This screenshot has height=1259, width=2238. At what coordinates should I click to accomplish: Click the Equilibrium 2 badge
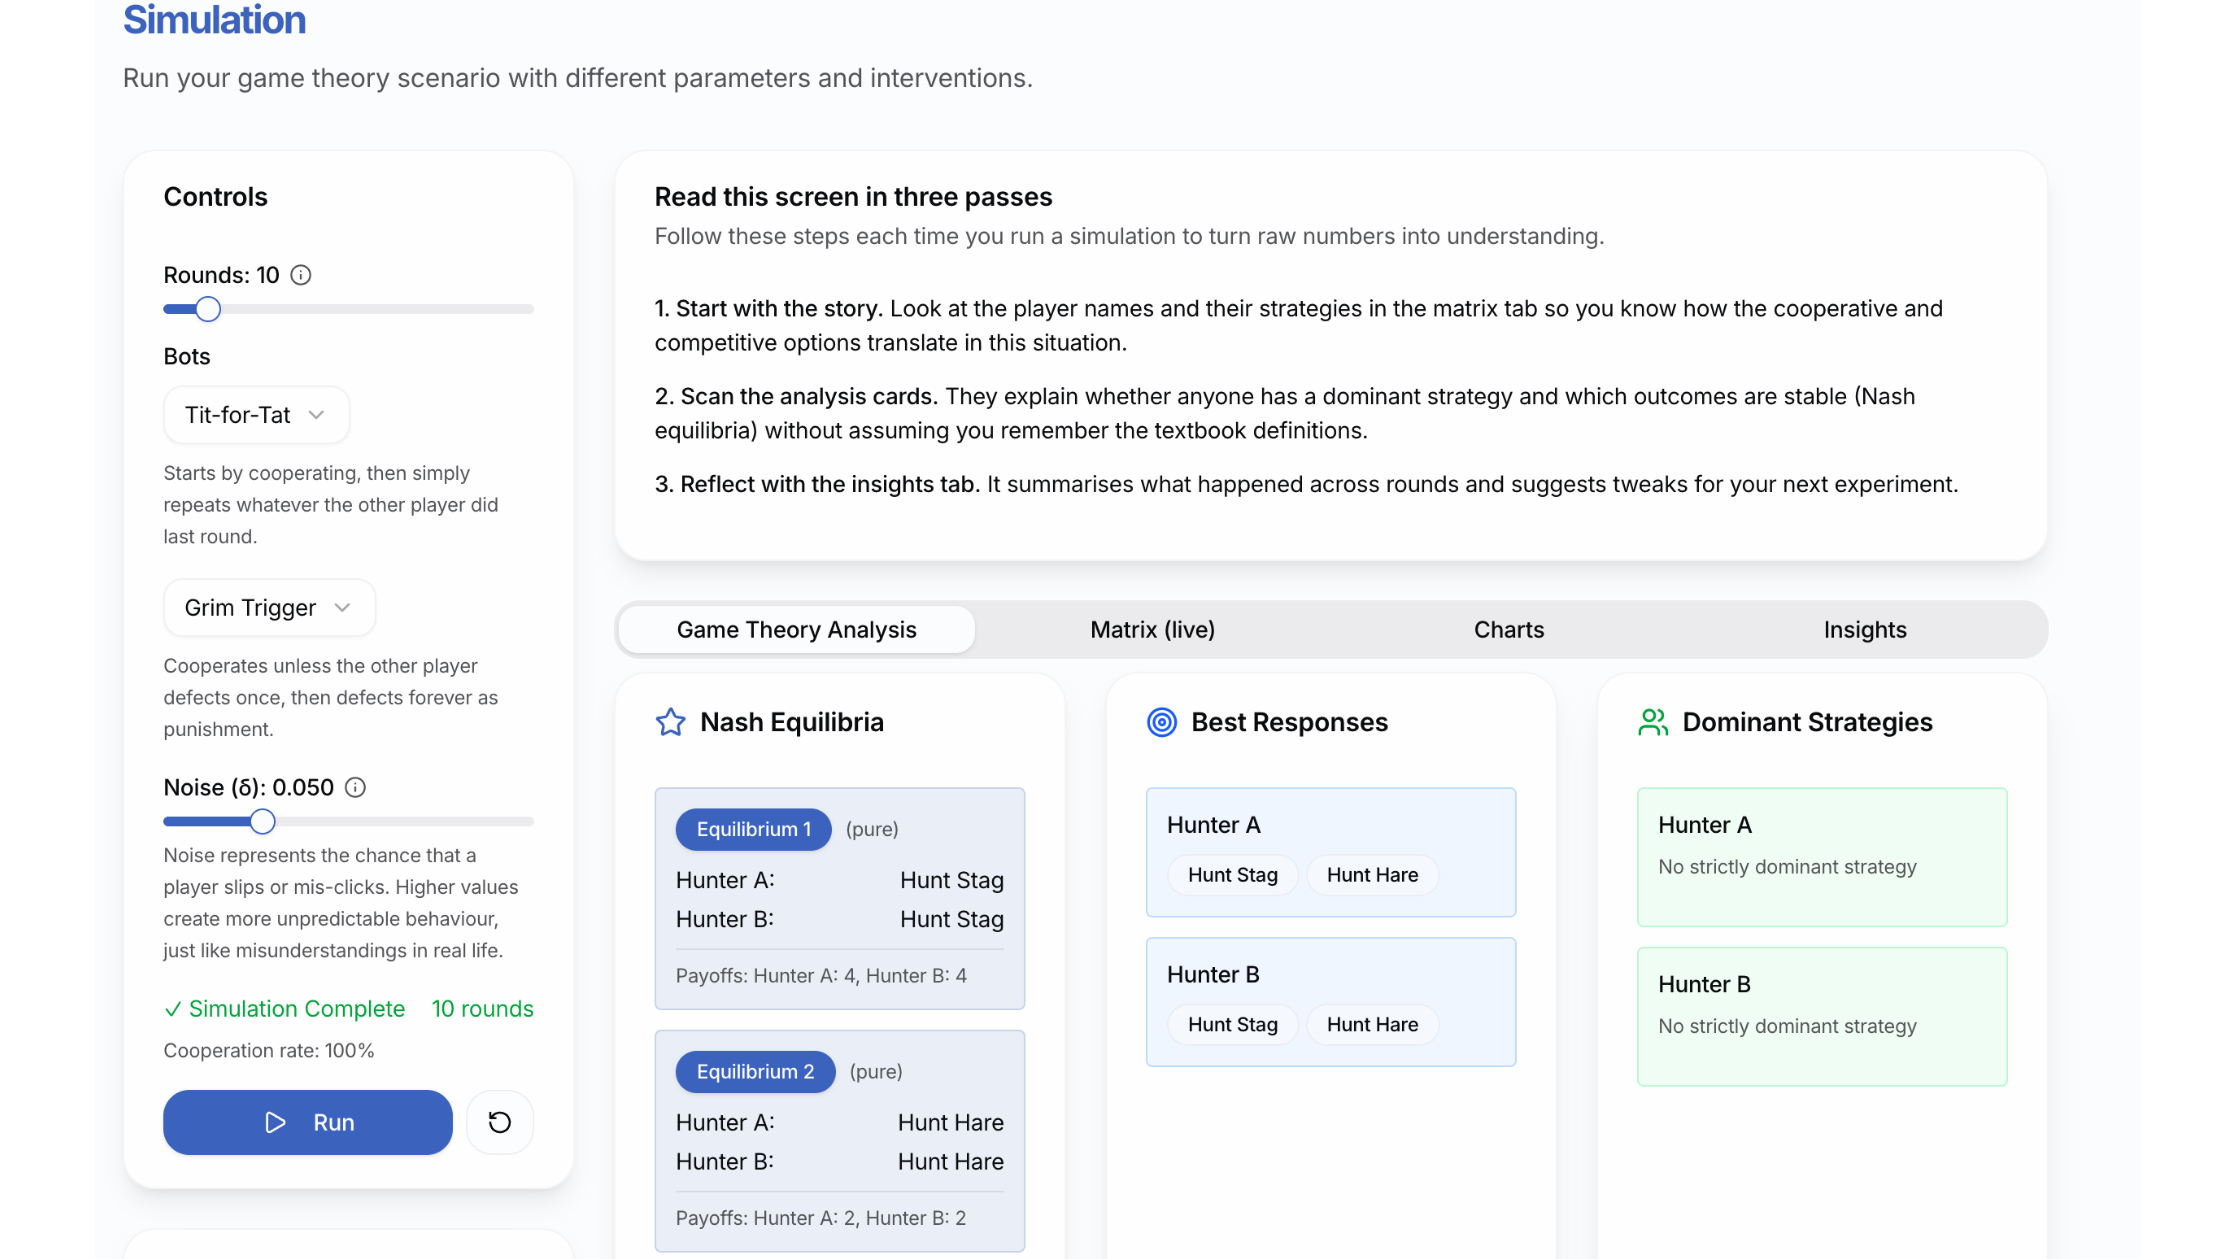[755, 1072]
